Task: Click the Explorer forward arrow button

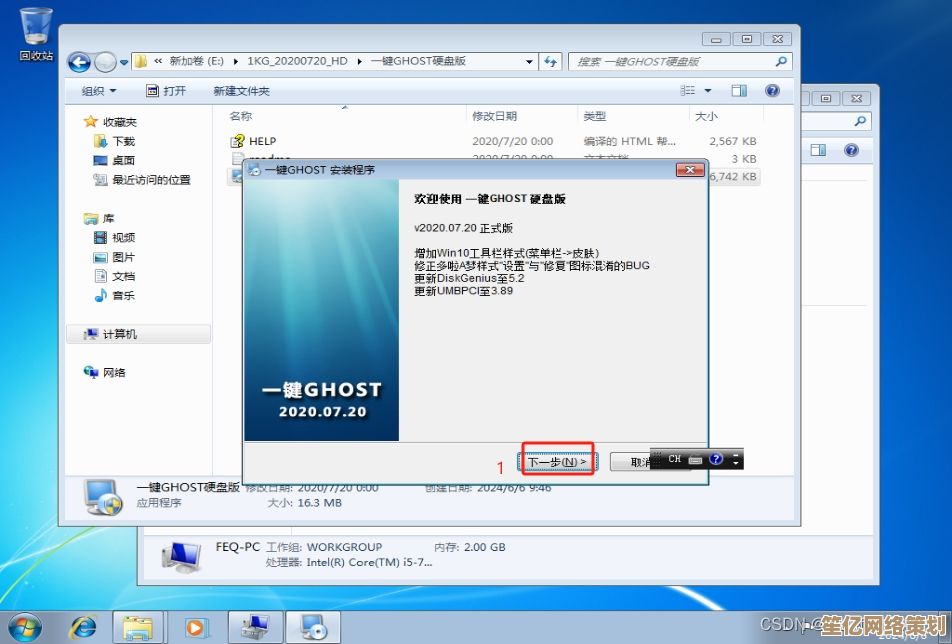Action: [105, 61]
